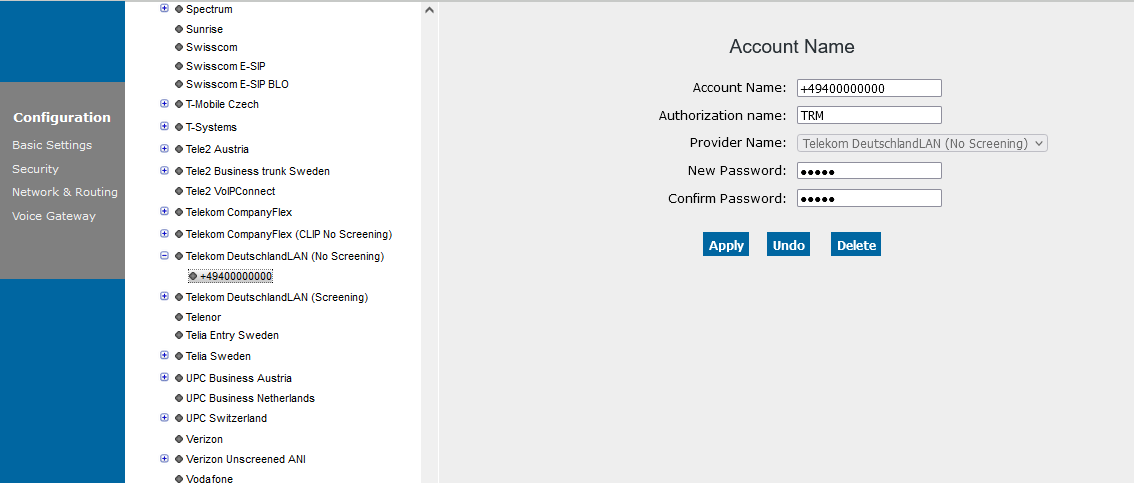Delete the account with Delete button
1134x483 pixels.
(x=856, y=244)
